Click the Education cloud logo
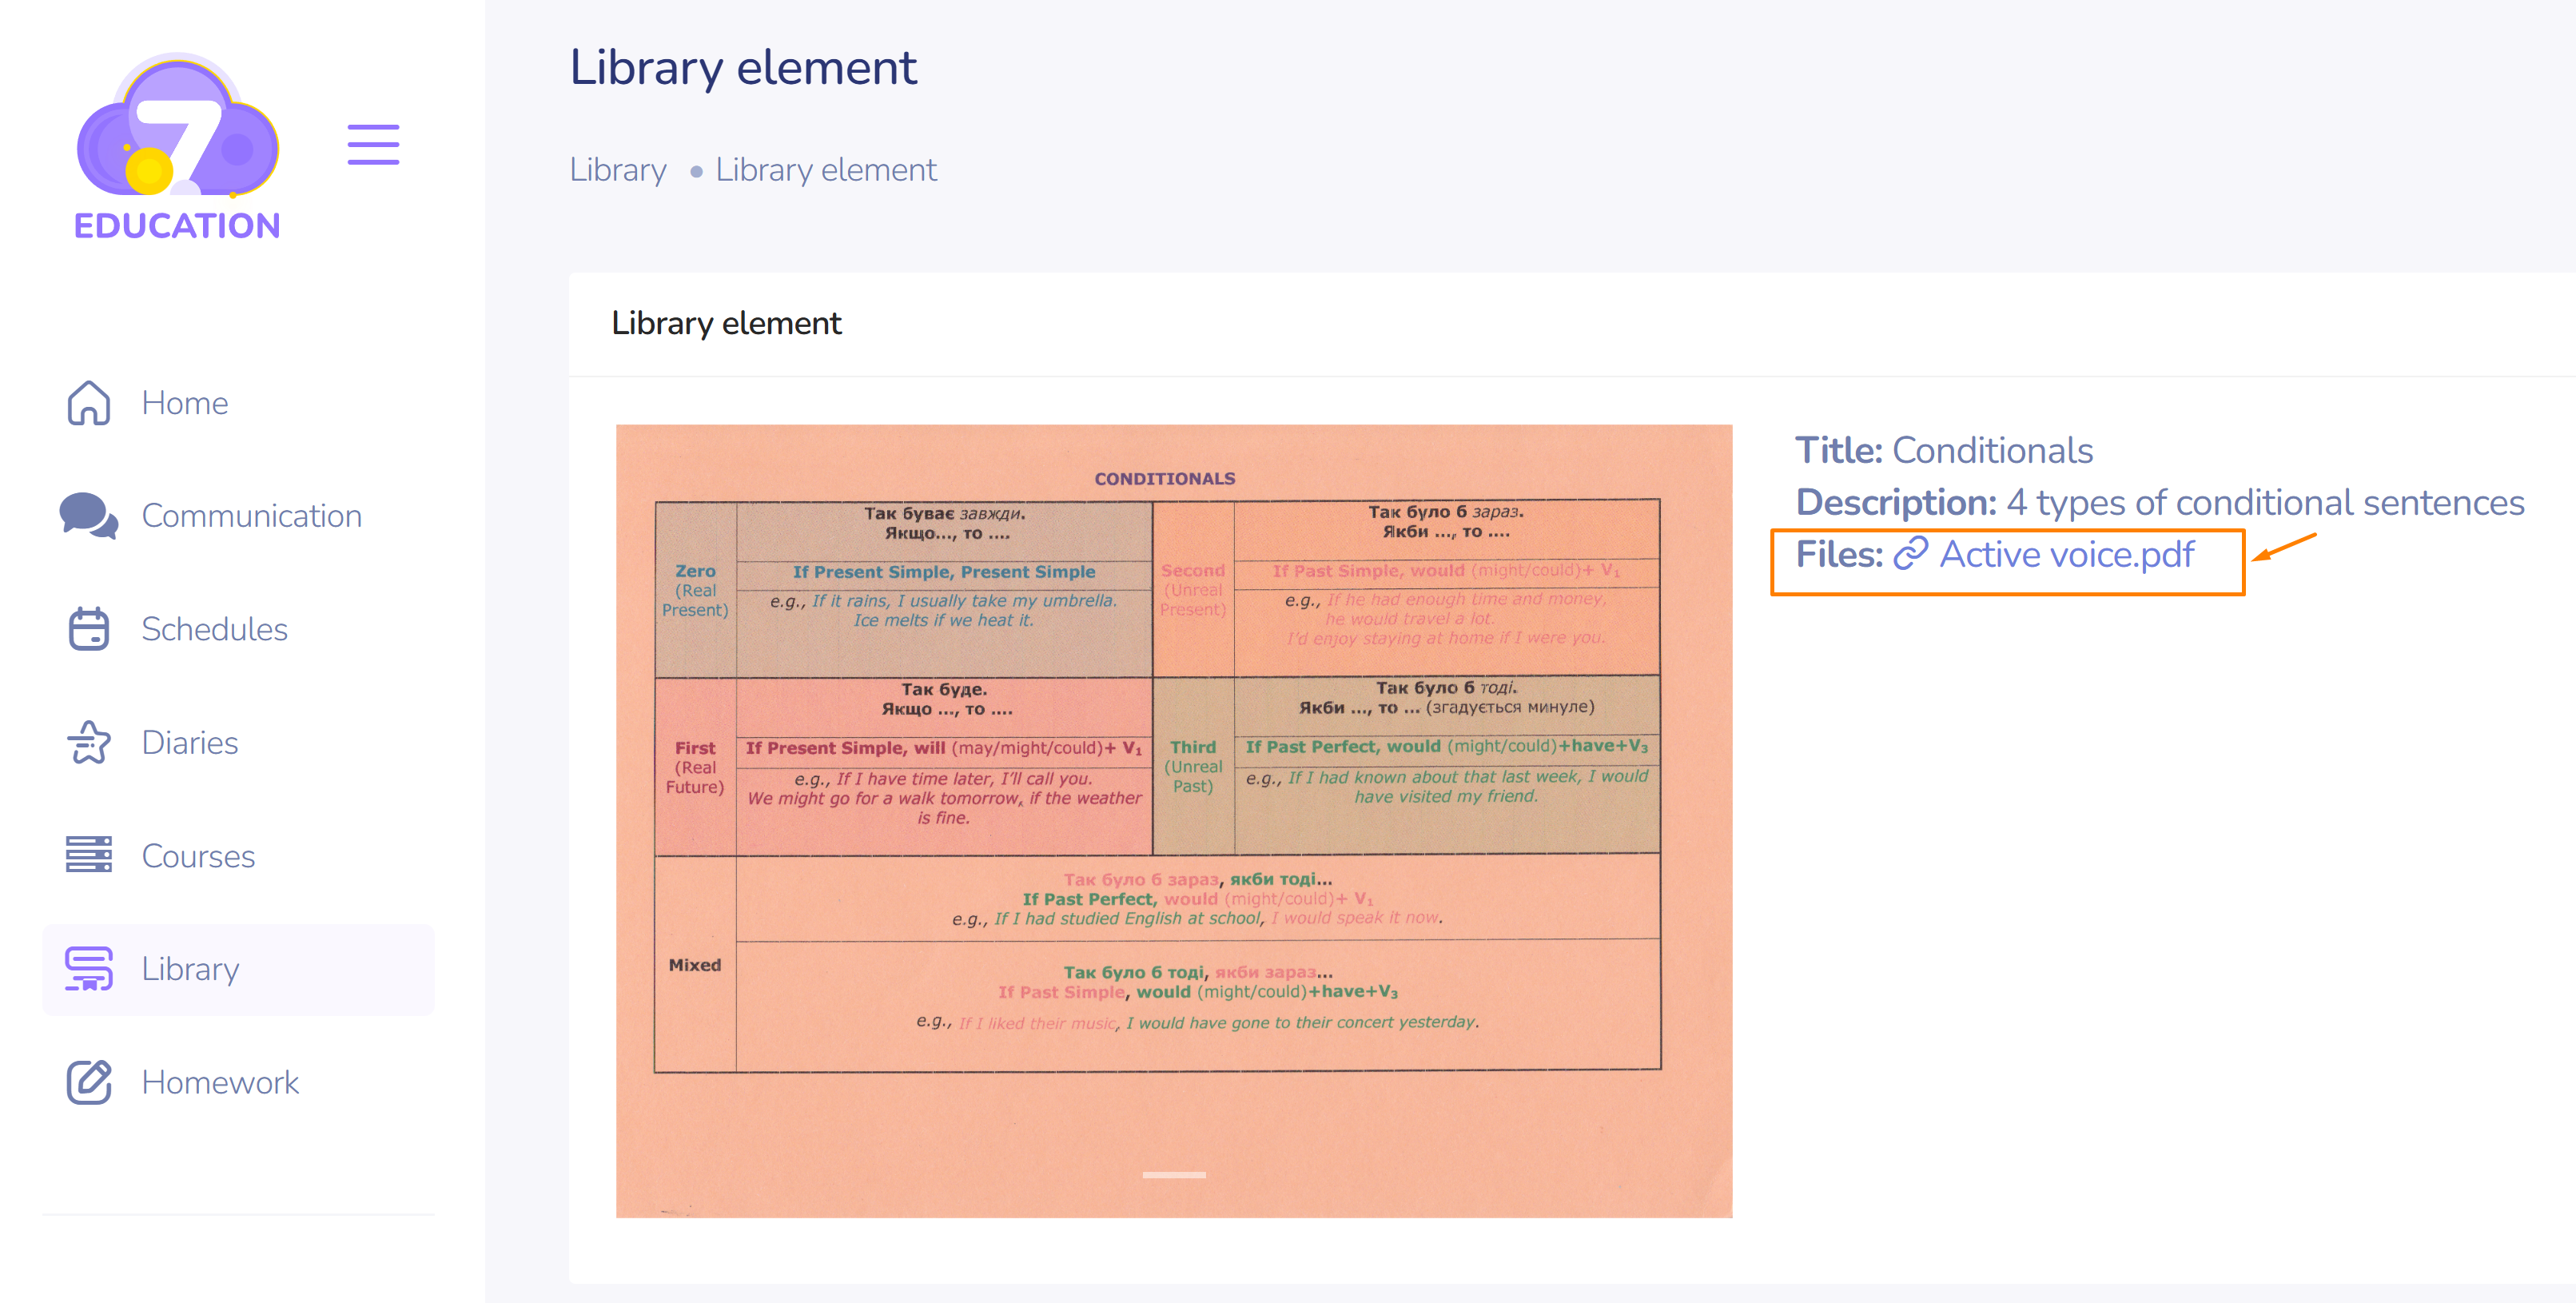The height and width of the screenshot is (1303, 2576). (x=177, y=148)
